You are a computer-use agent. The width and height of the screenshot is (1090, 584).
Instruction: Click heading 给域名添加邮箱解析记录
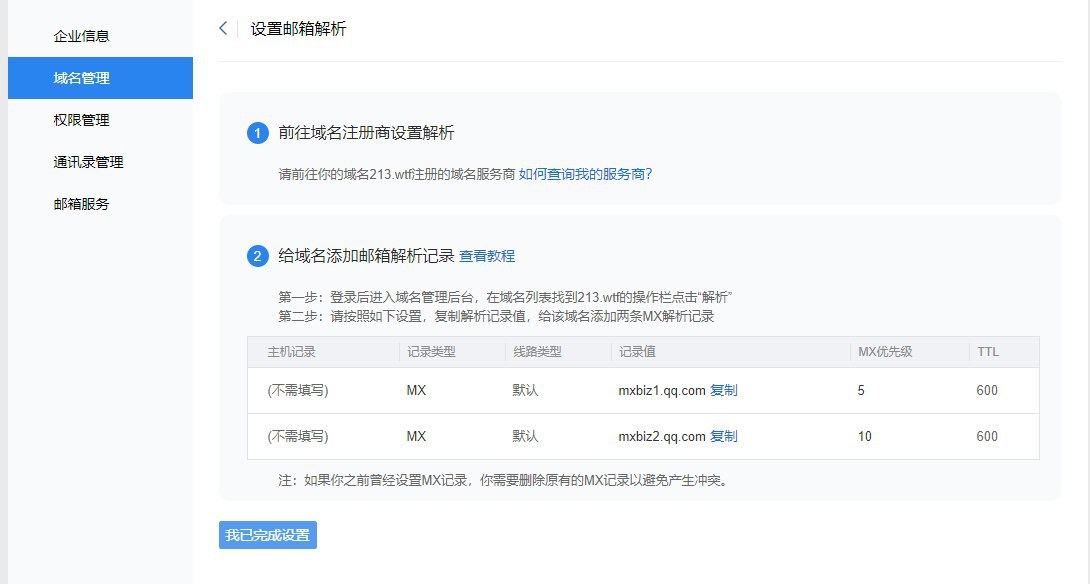click(x=366, y=256)
